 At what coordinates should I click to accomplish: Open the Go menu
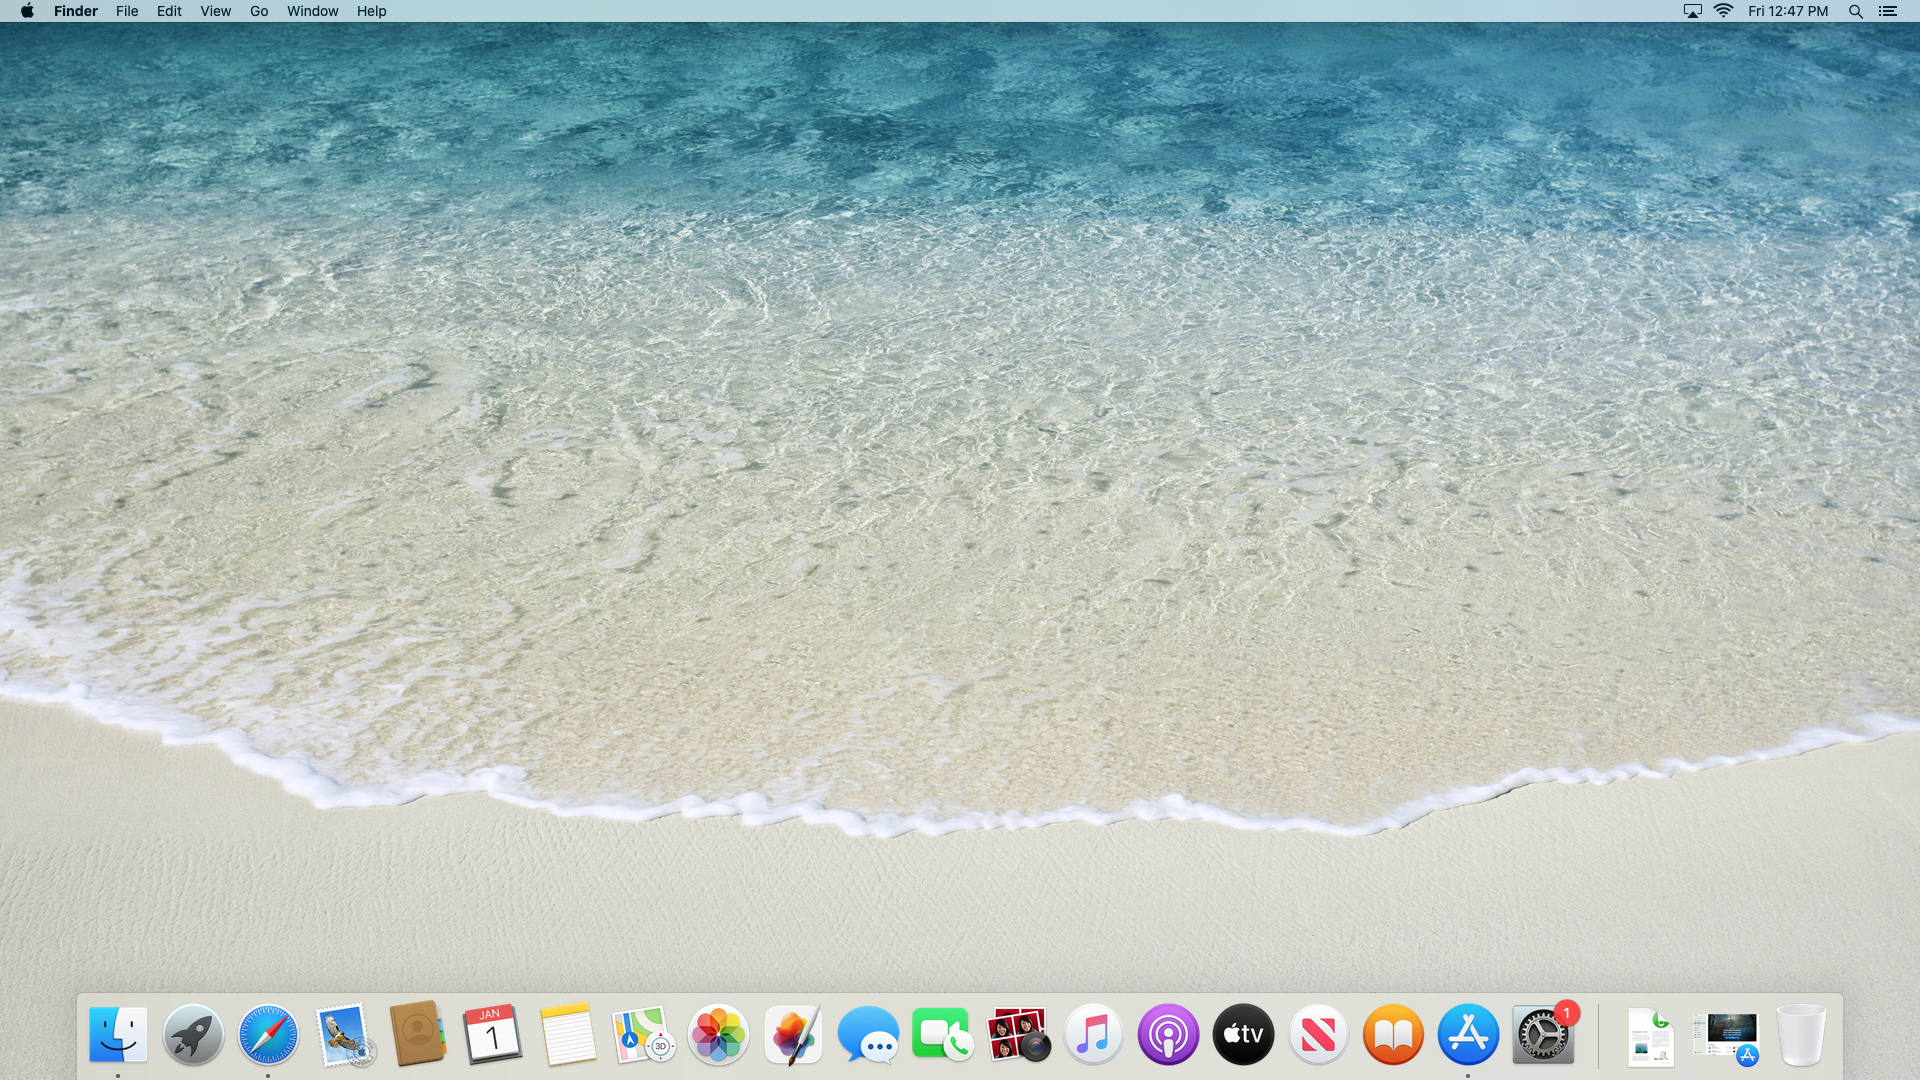[x=259, y=11]
